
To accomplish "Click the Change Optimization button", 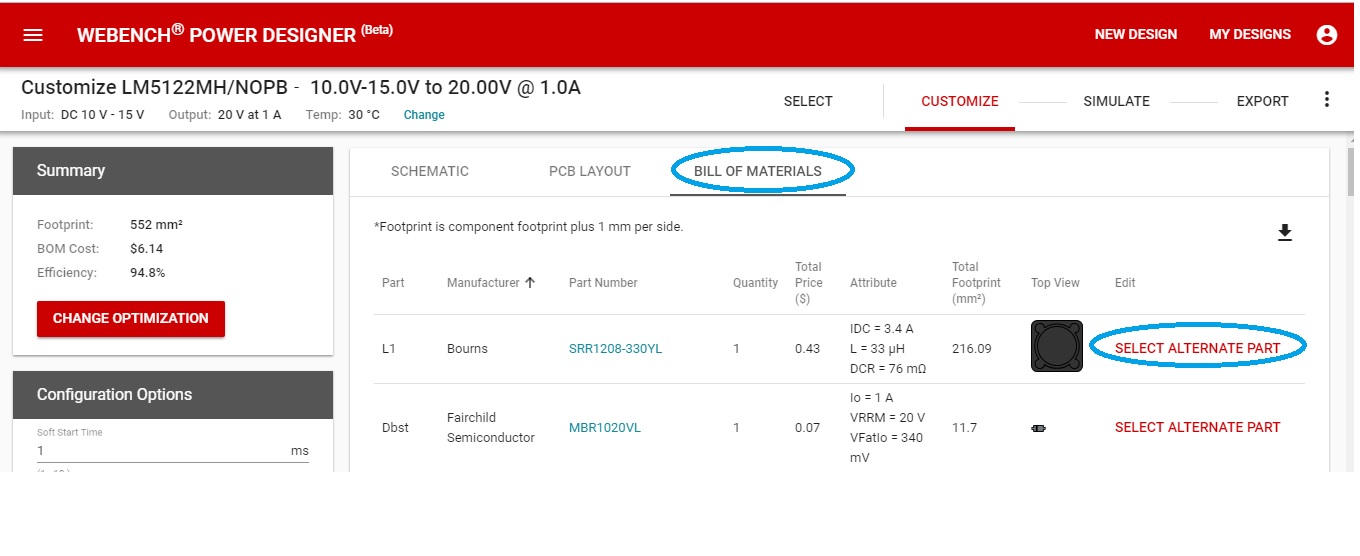I will 131,319.
